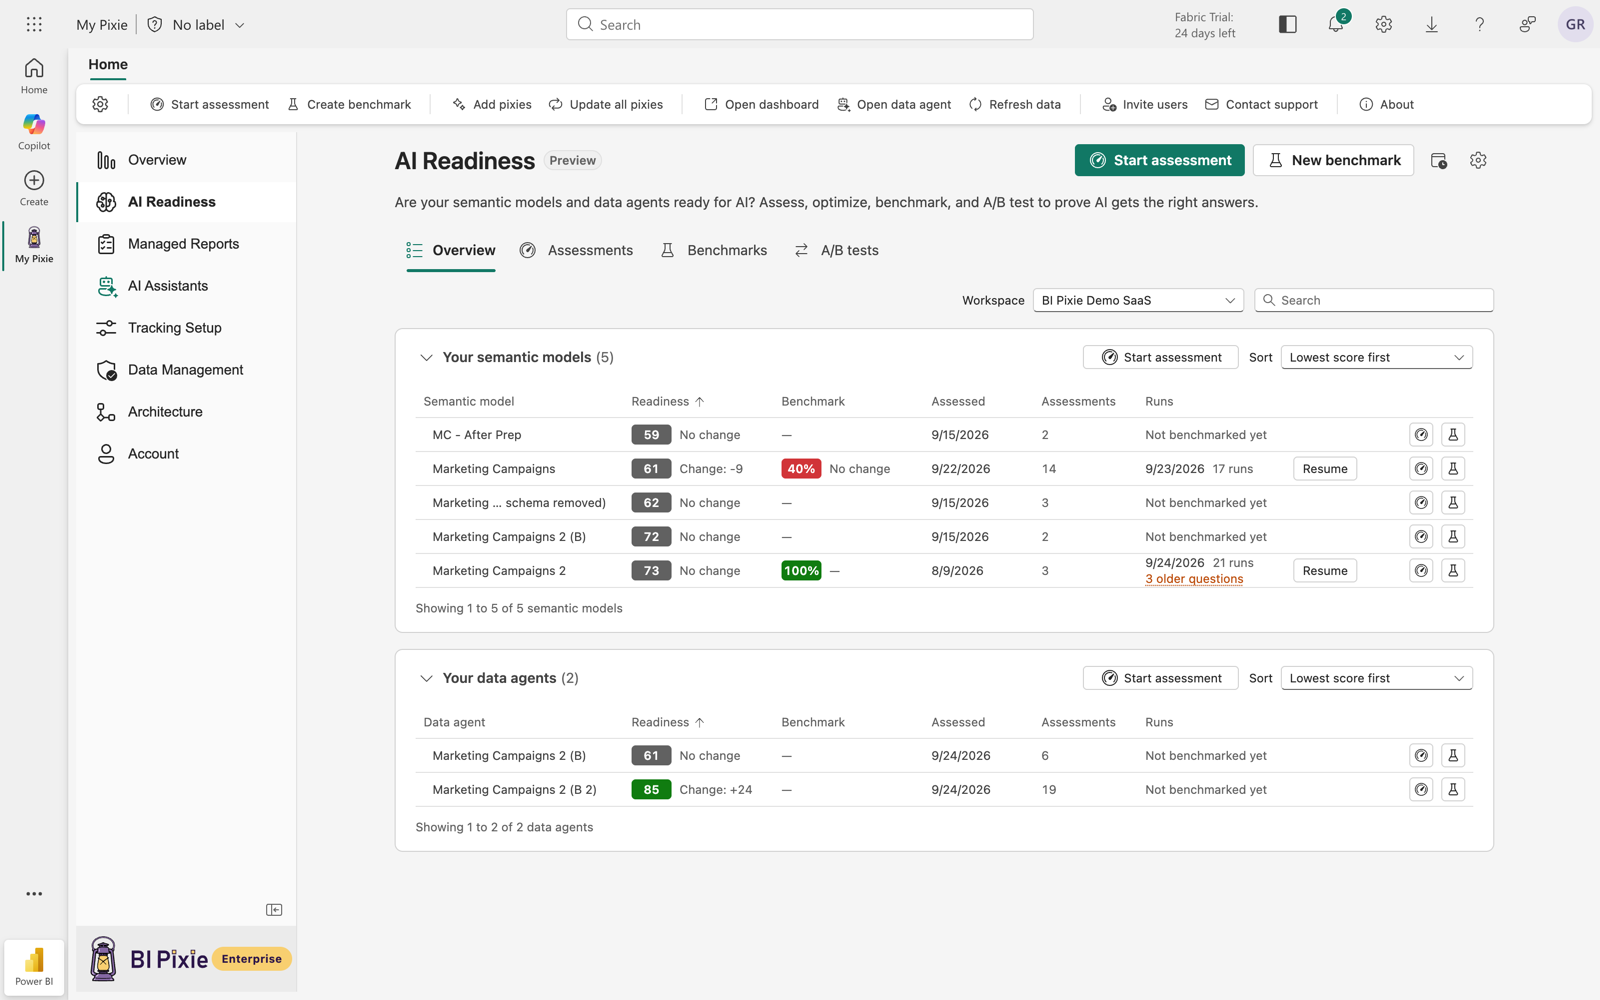Open the Copilot sidebar icon

pos(34,131)
